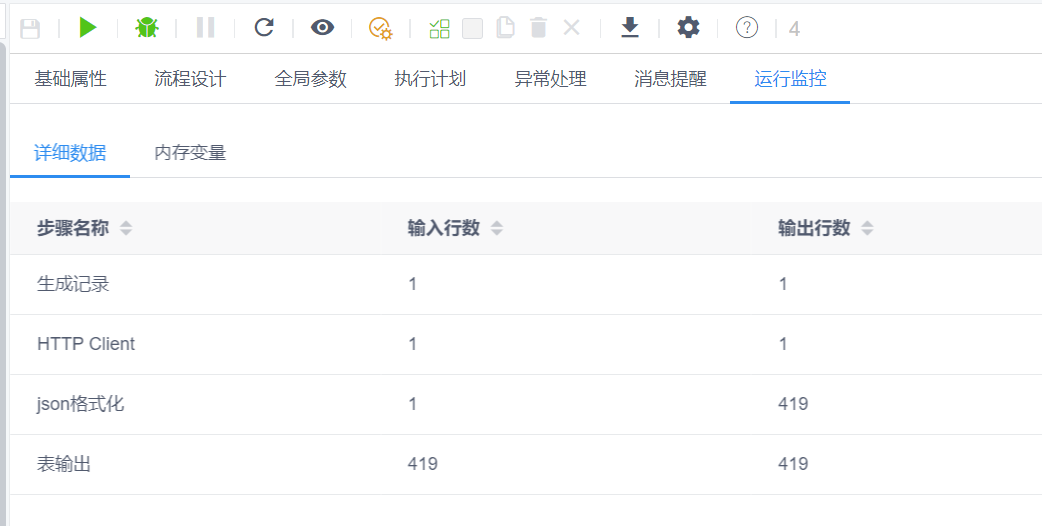Image resolution: width=1042 pixels, height=526 pixels.
Task: Start debugging with the green bug icon
Action: (147, 27)
